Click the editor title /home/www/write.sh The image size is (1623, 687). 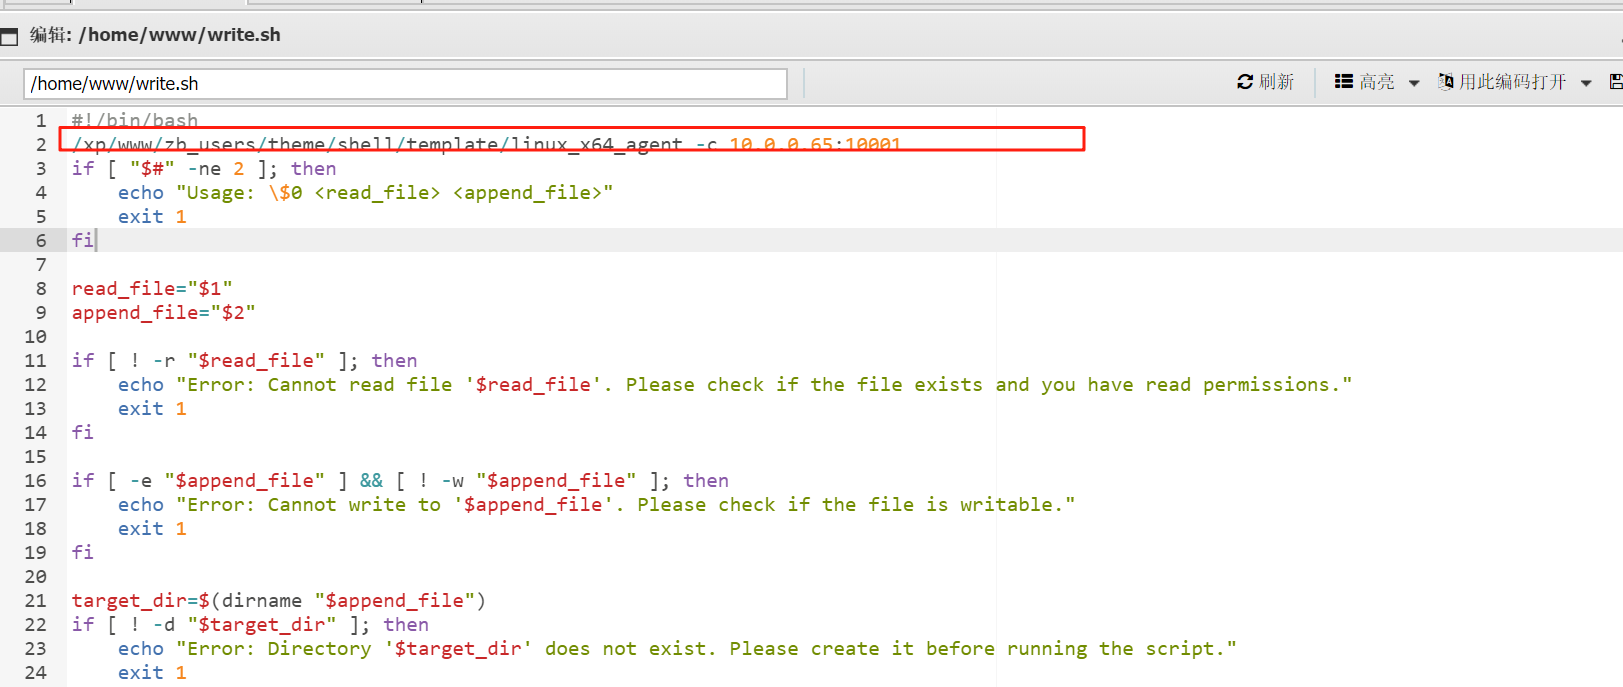[179, 35]
